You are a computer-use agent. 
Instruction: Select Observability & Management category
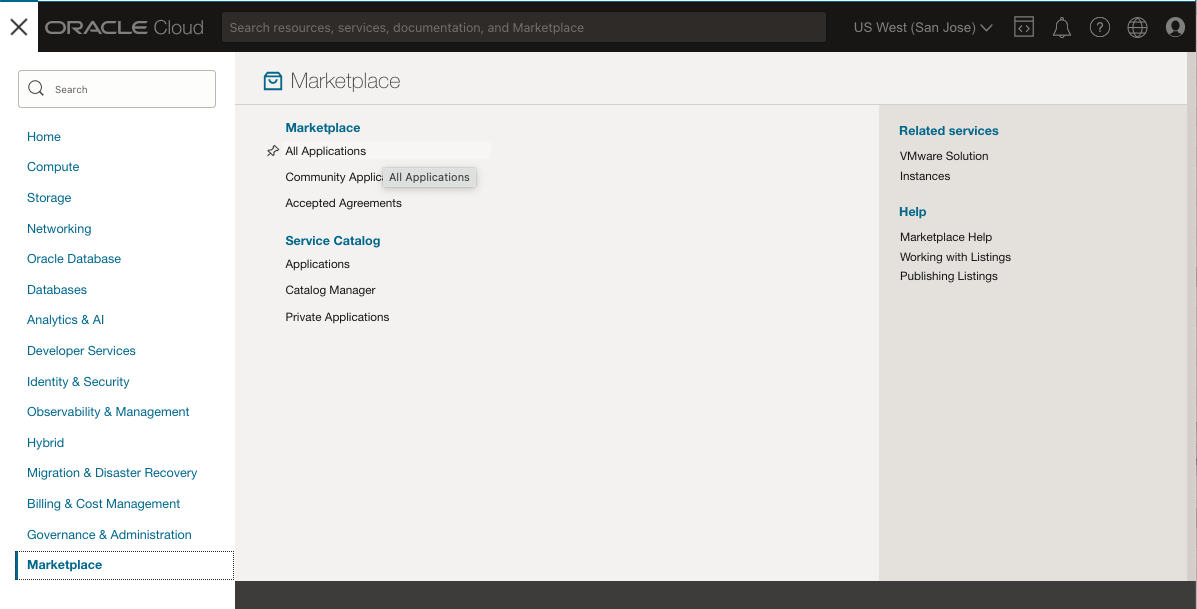tap(108, 412)
